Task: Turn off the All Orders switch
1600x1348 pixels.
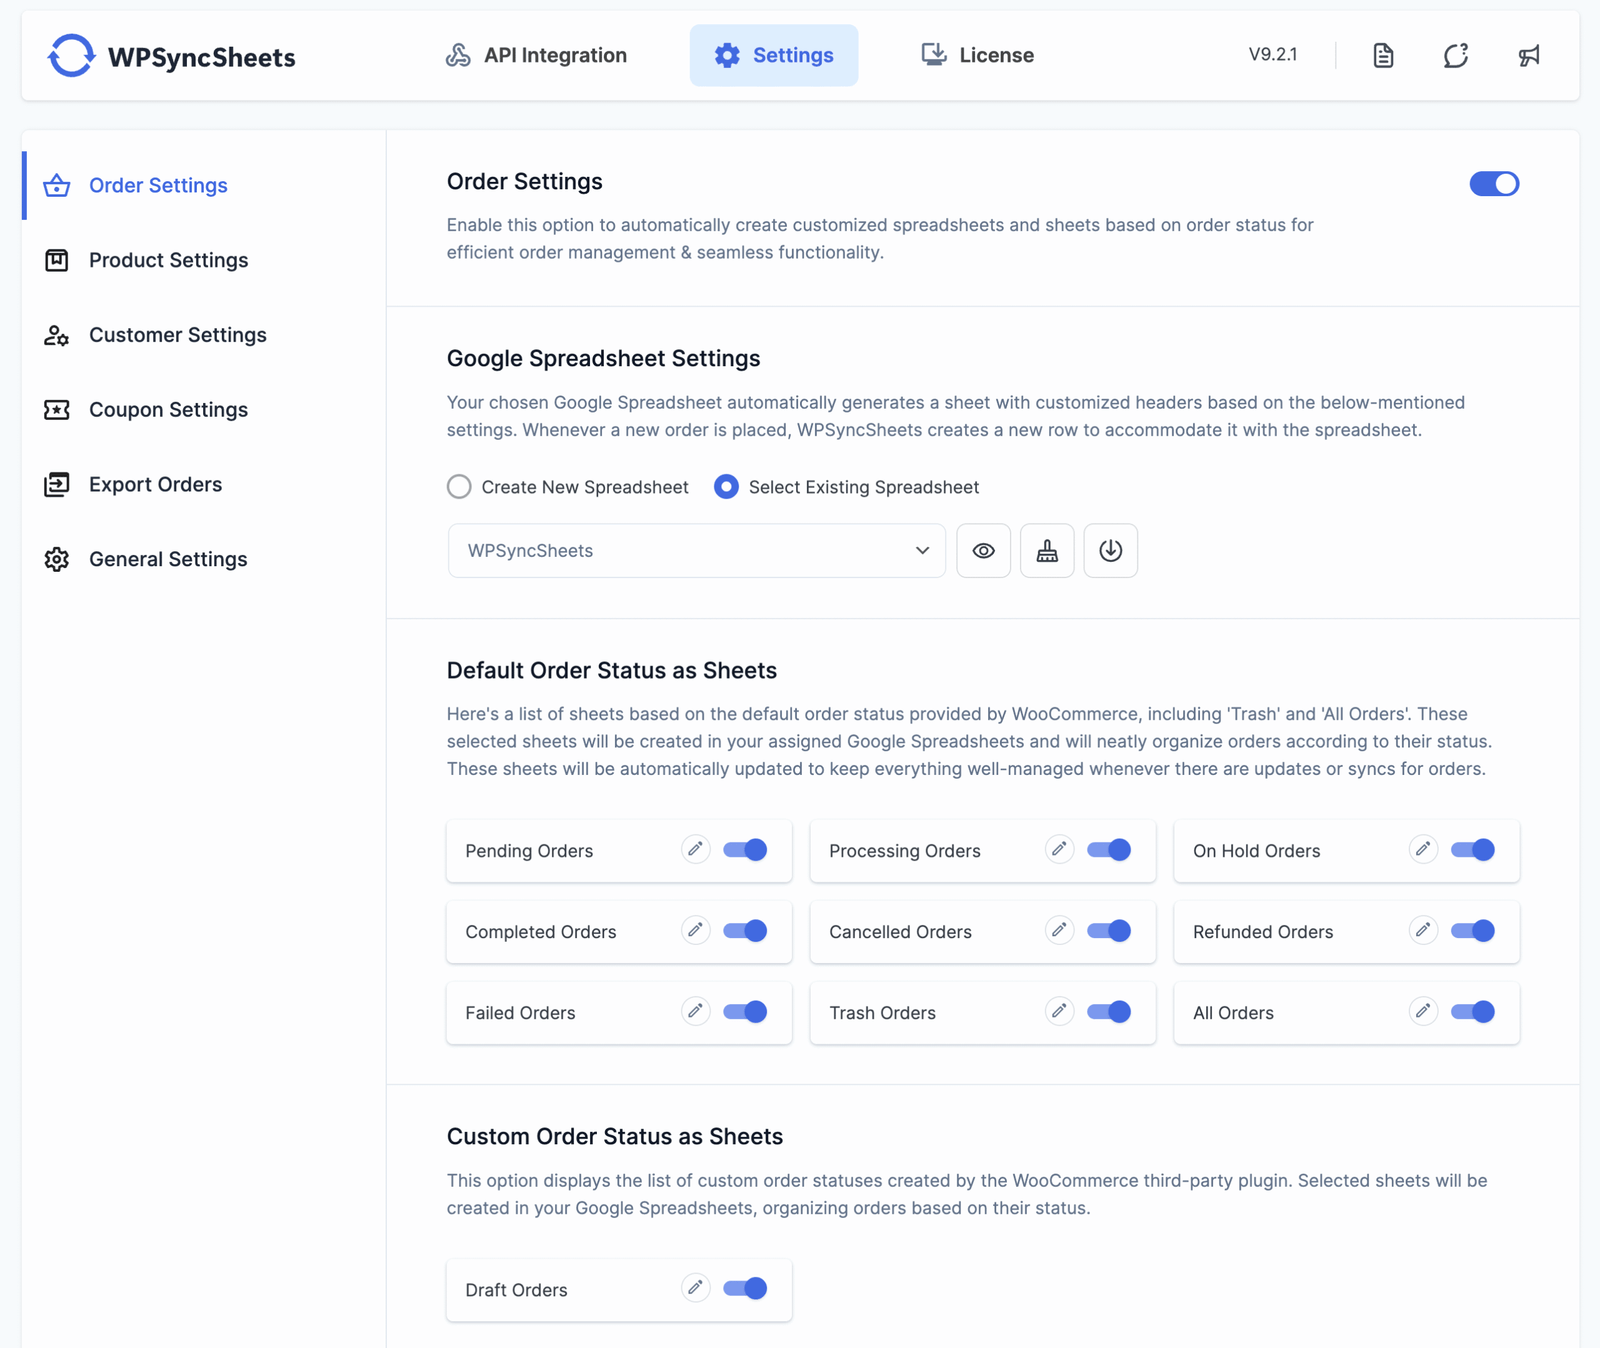Action: [x=1473, y=1012]
